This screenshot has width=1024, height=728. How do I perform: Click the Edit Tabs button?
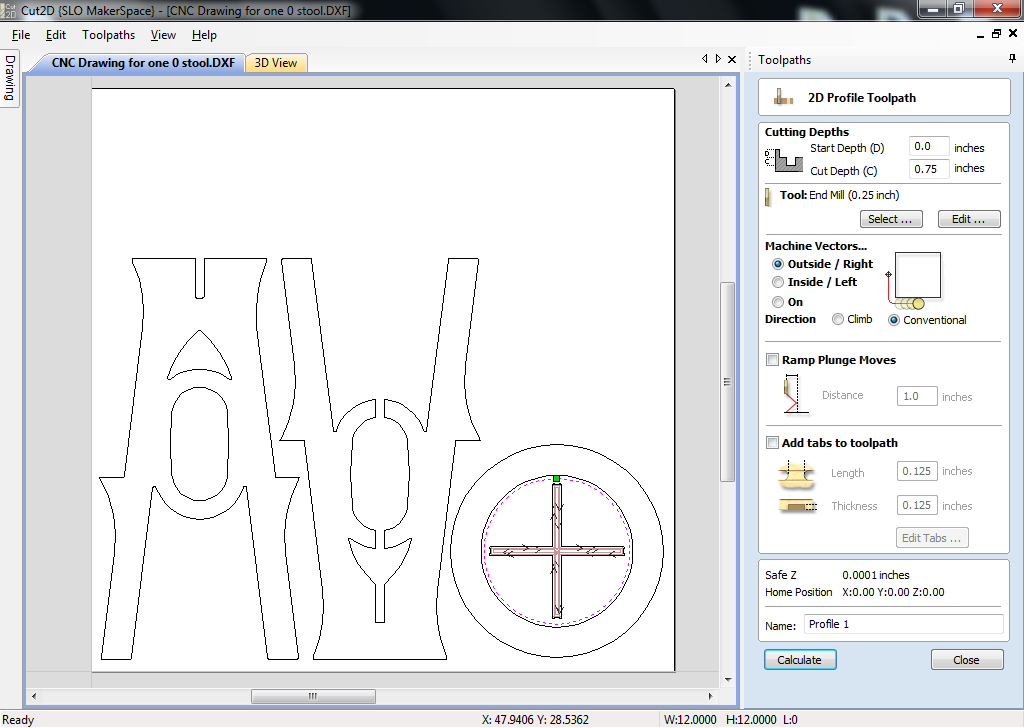pyautogui.click(x=932, y=538)
